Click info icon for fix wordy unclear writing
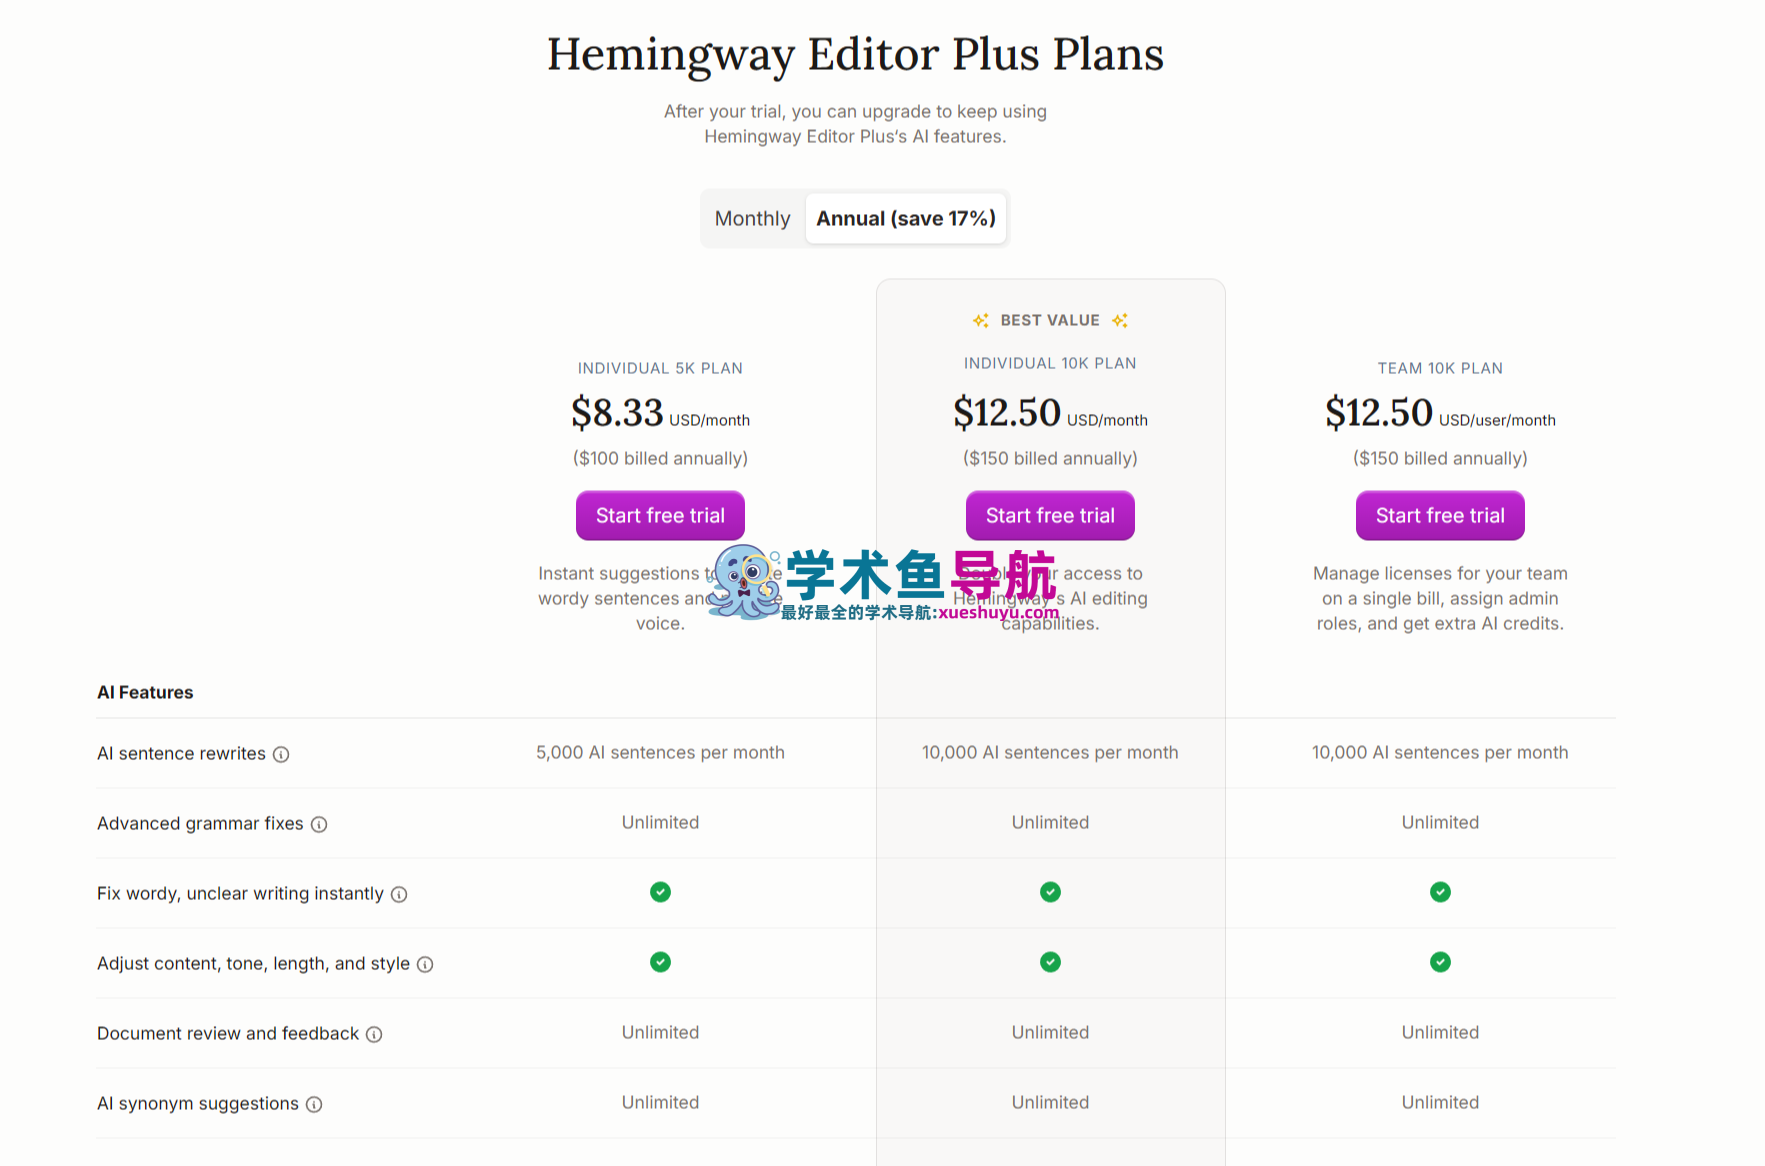The image size is (1765, 1166). pyautogui.click(x=399, y=894)
